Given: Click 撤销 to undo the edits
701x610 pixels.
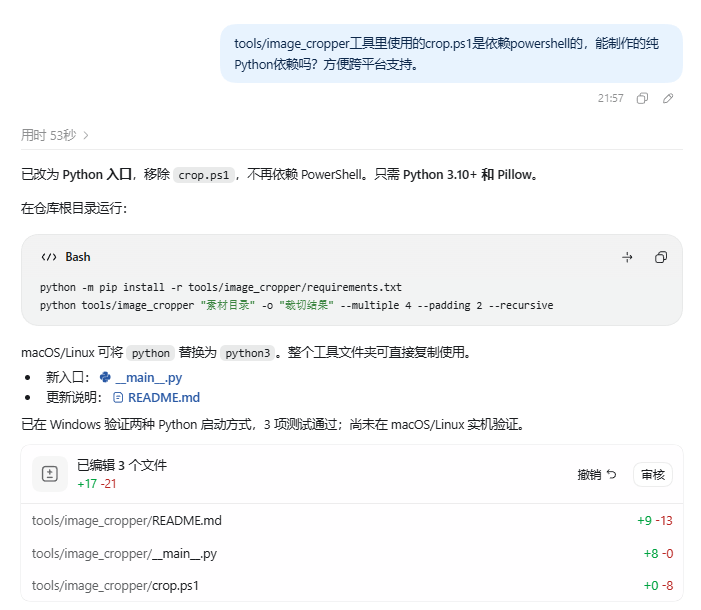Looking at the screenshot, I should click(x=597, y=474).
